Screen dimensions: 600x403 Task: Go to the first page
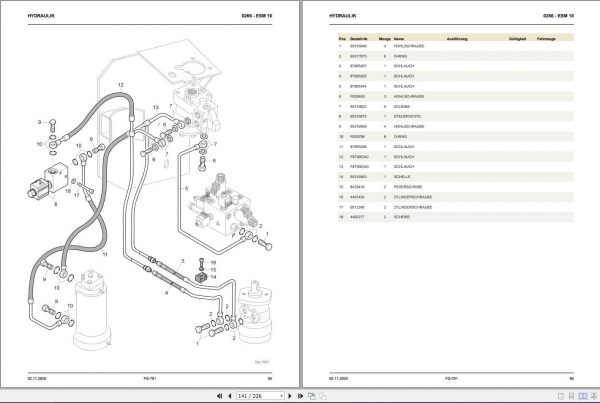(x=219, y=396)
